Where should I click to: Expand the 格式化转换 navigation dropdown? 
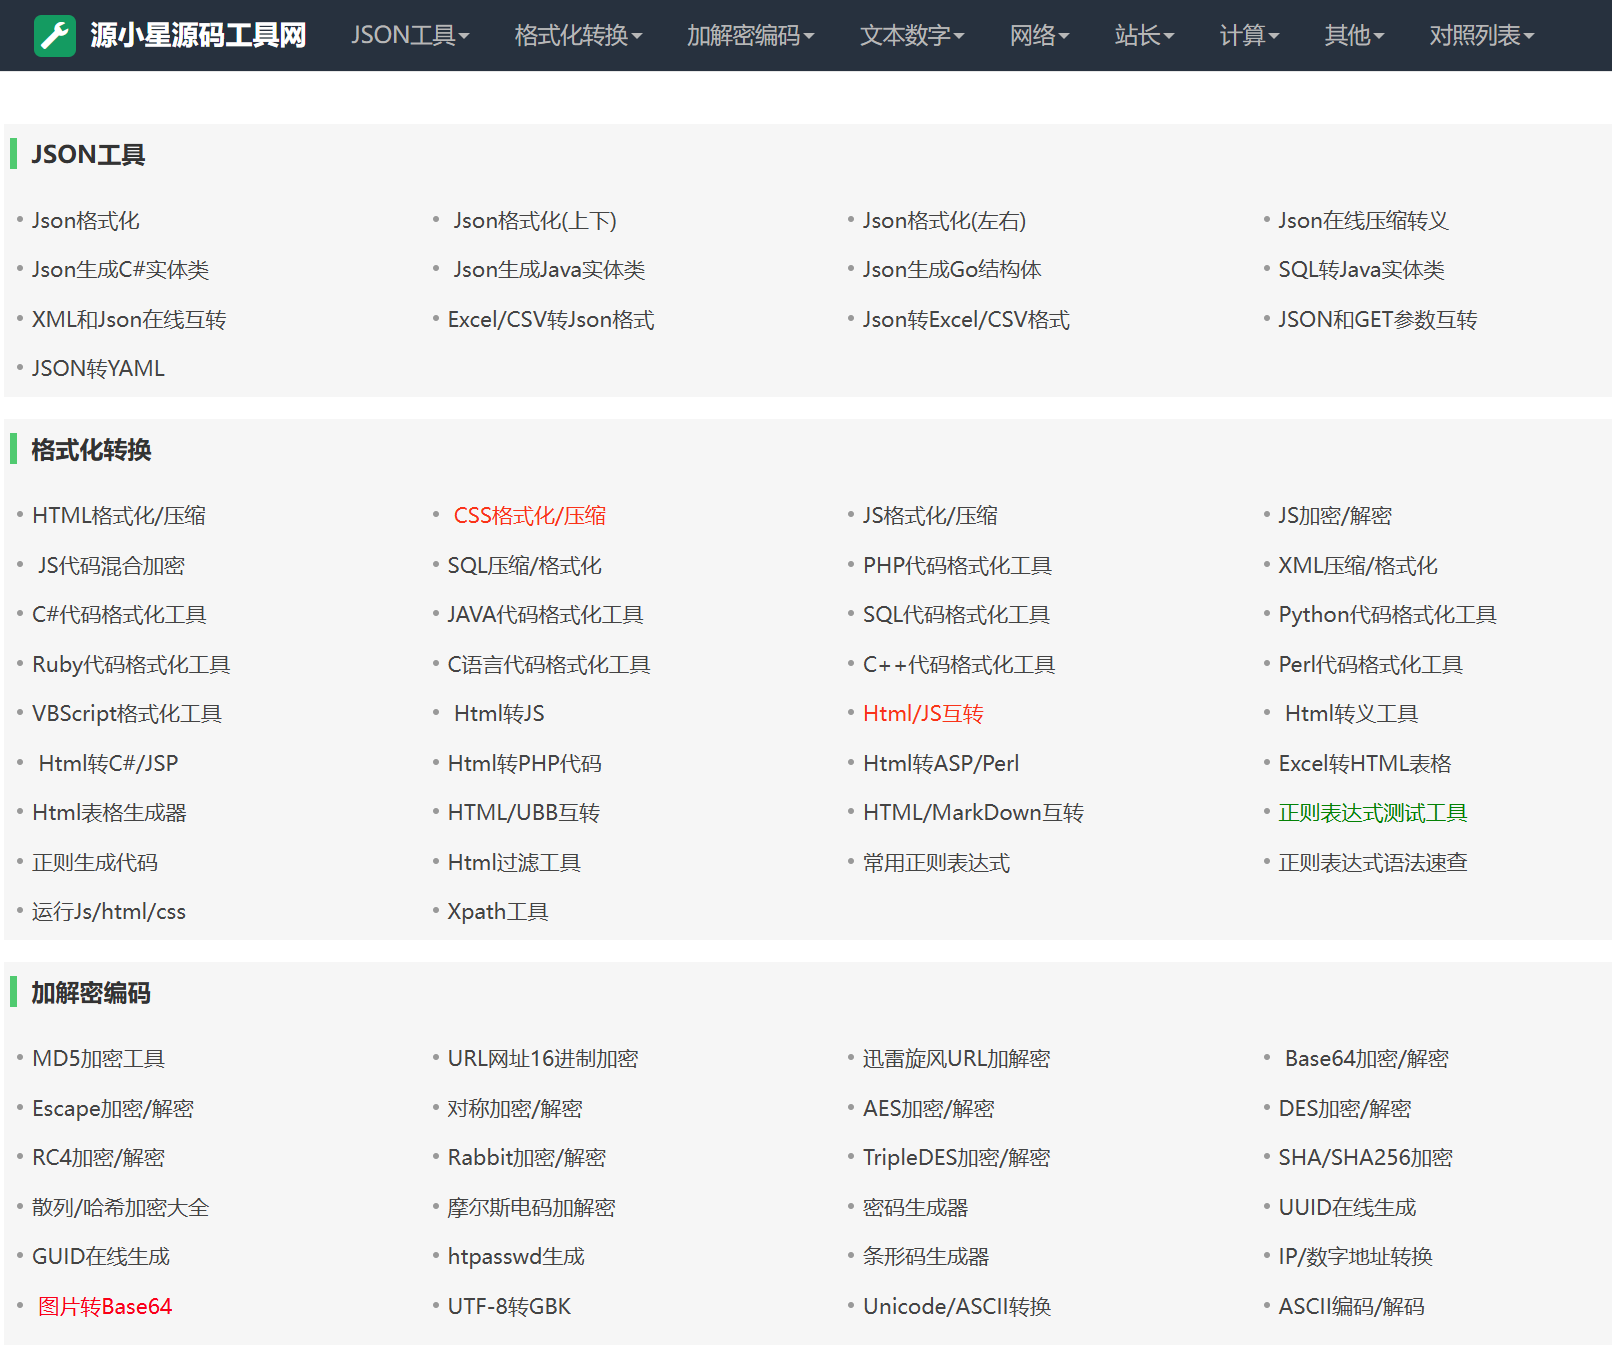click(x=576, y=35)
